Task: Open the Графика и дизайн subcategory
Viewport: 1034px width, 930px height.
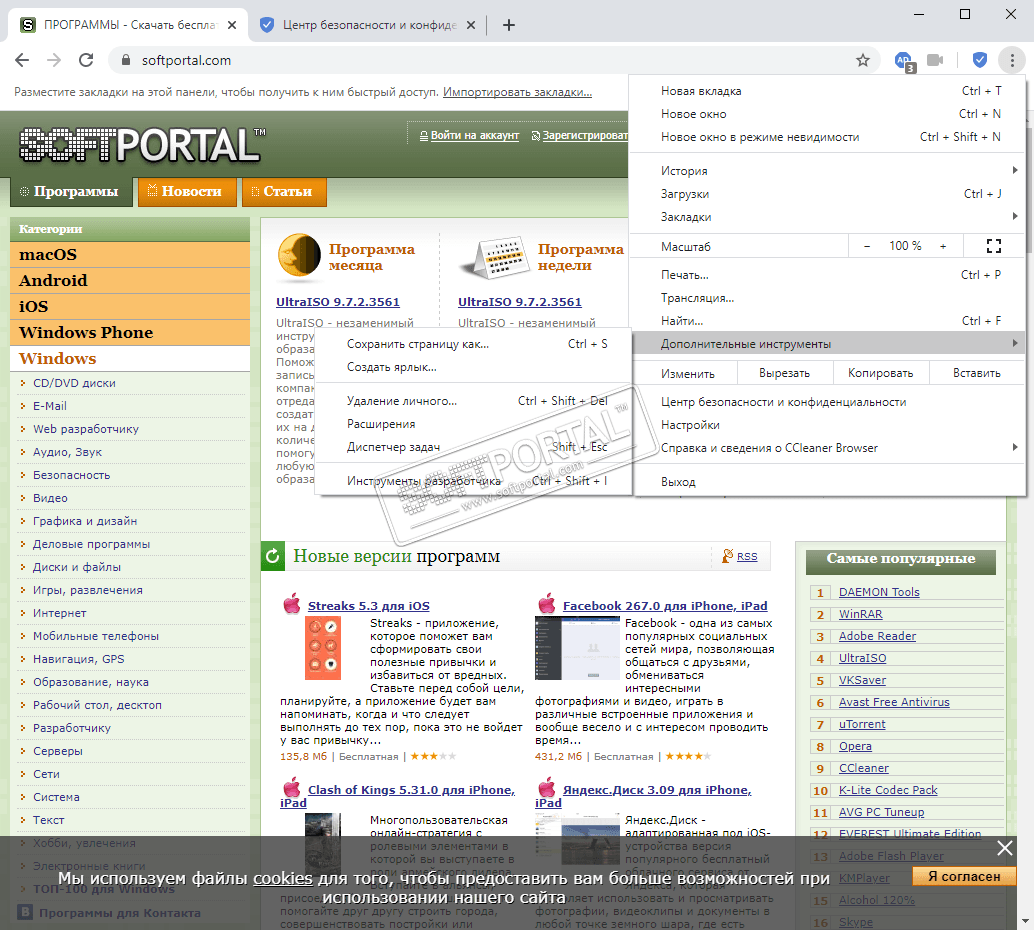Action: pyautogui.click(x=85, y=521)
